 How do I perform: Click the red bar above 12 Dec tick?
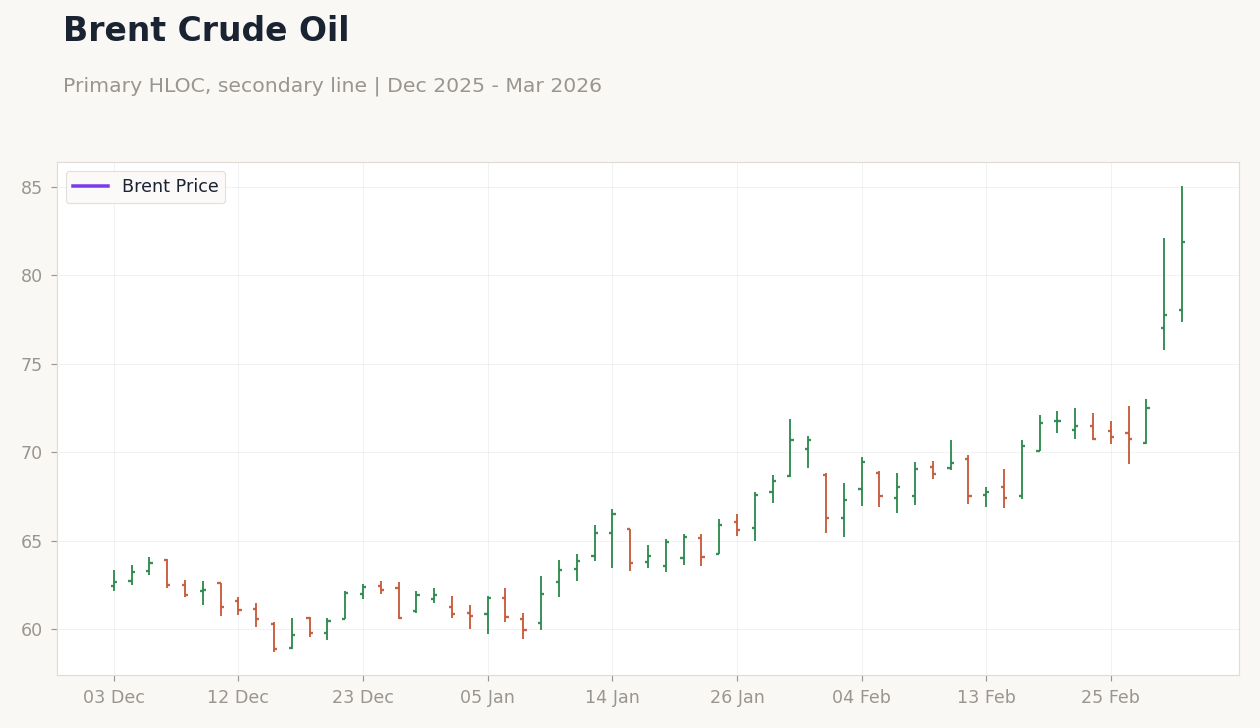(238, 606)
